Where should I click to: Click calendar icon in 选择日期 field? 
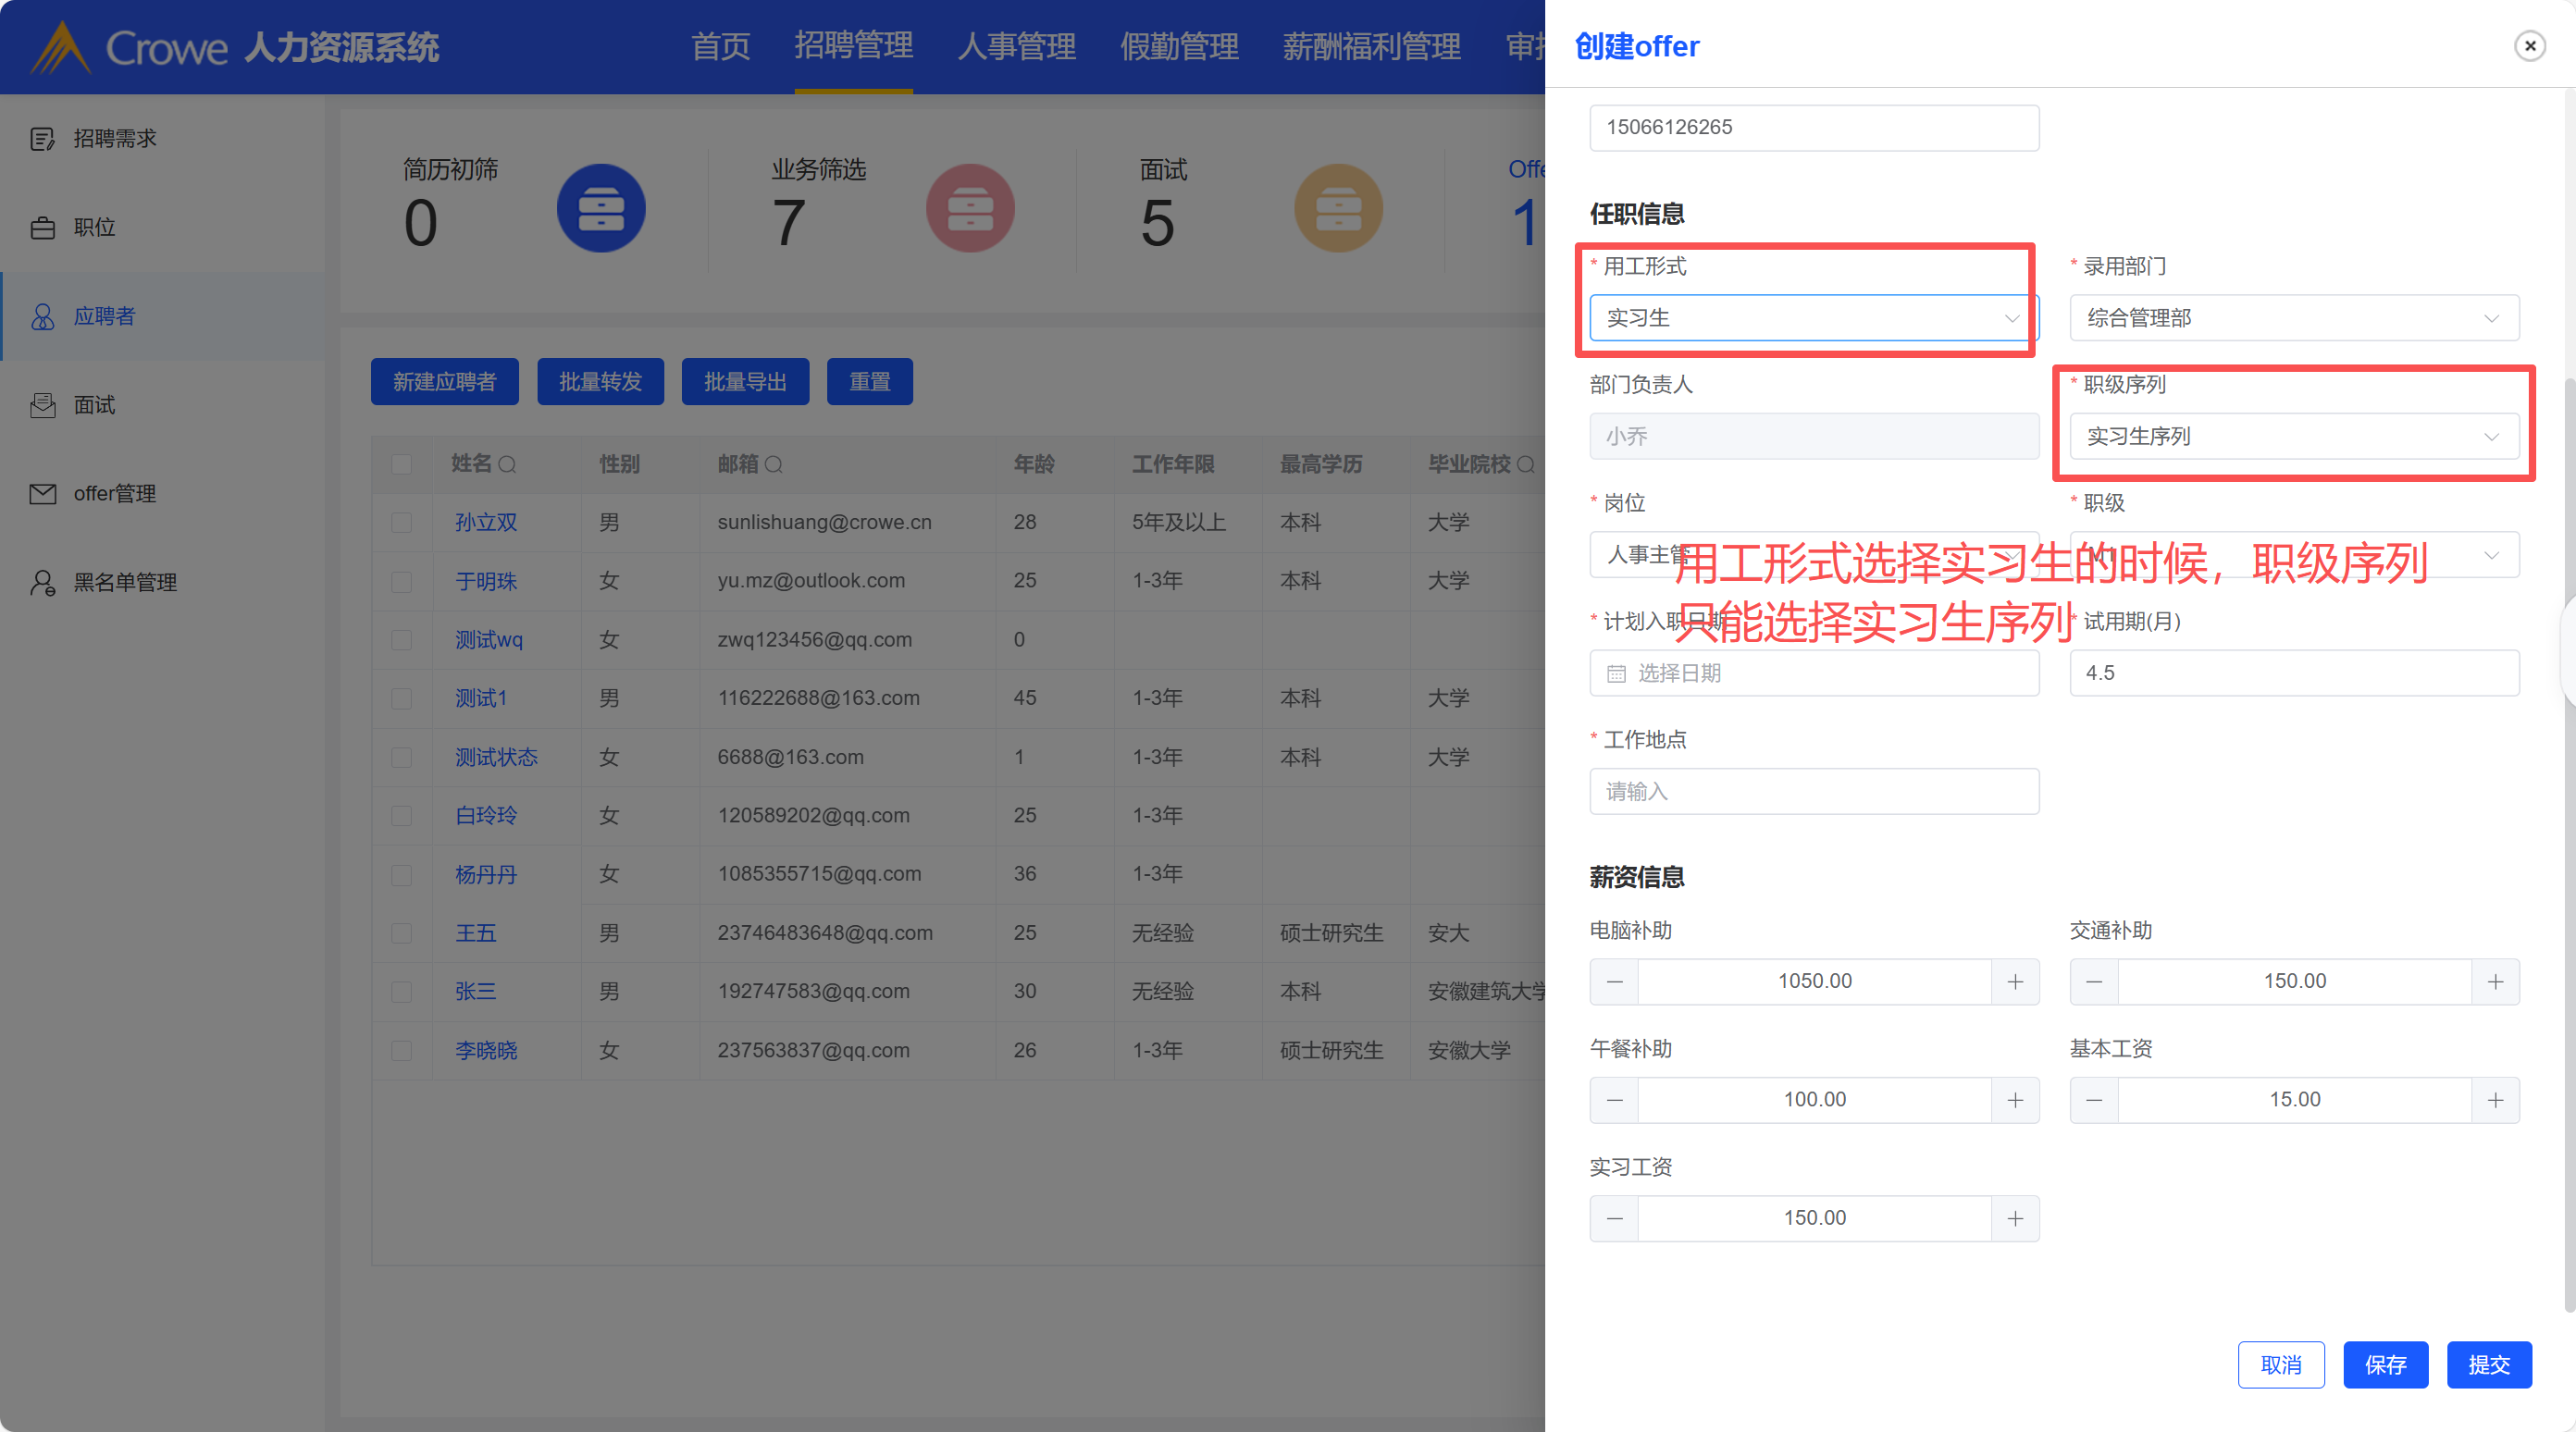point(1616,674)
